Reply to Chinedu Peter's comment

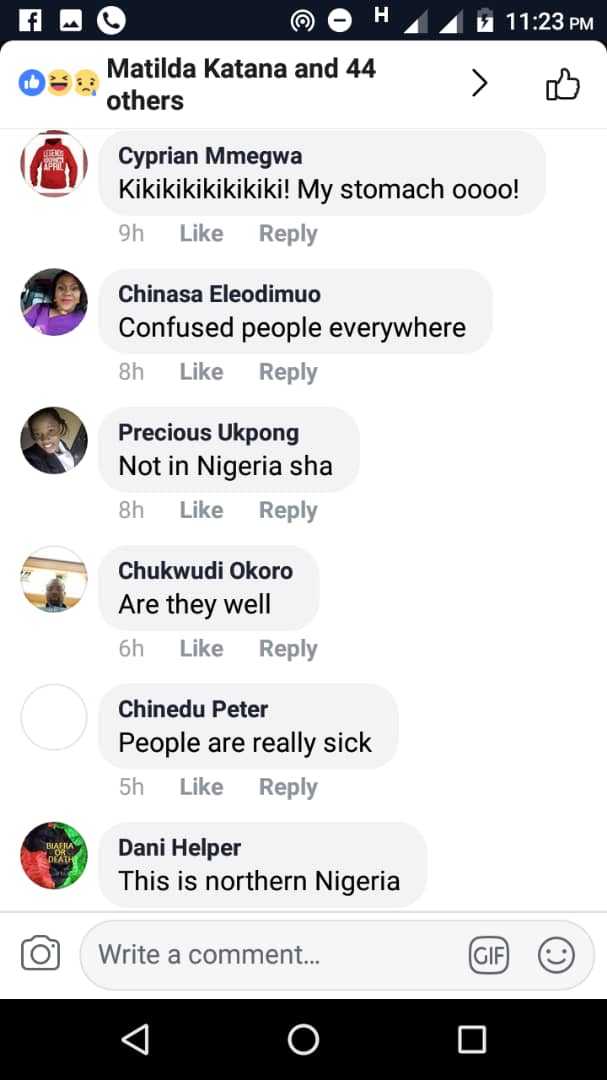(x=288, y=787)
